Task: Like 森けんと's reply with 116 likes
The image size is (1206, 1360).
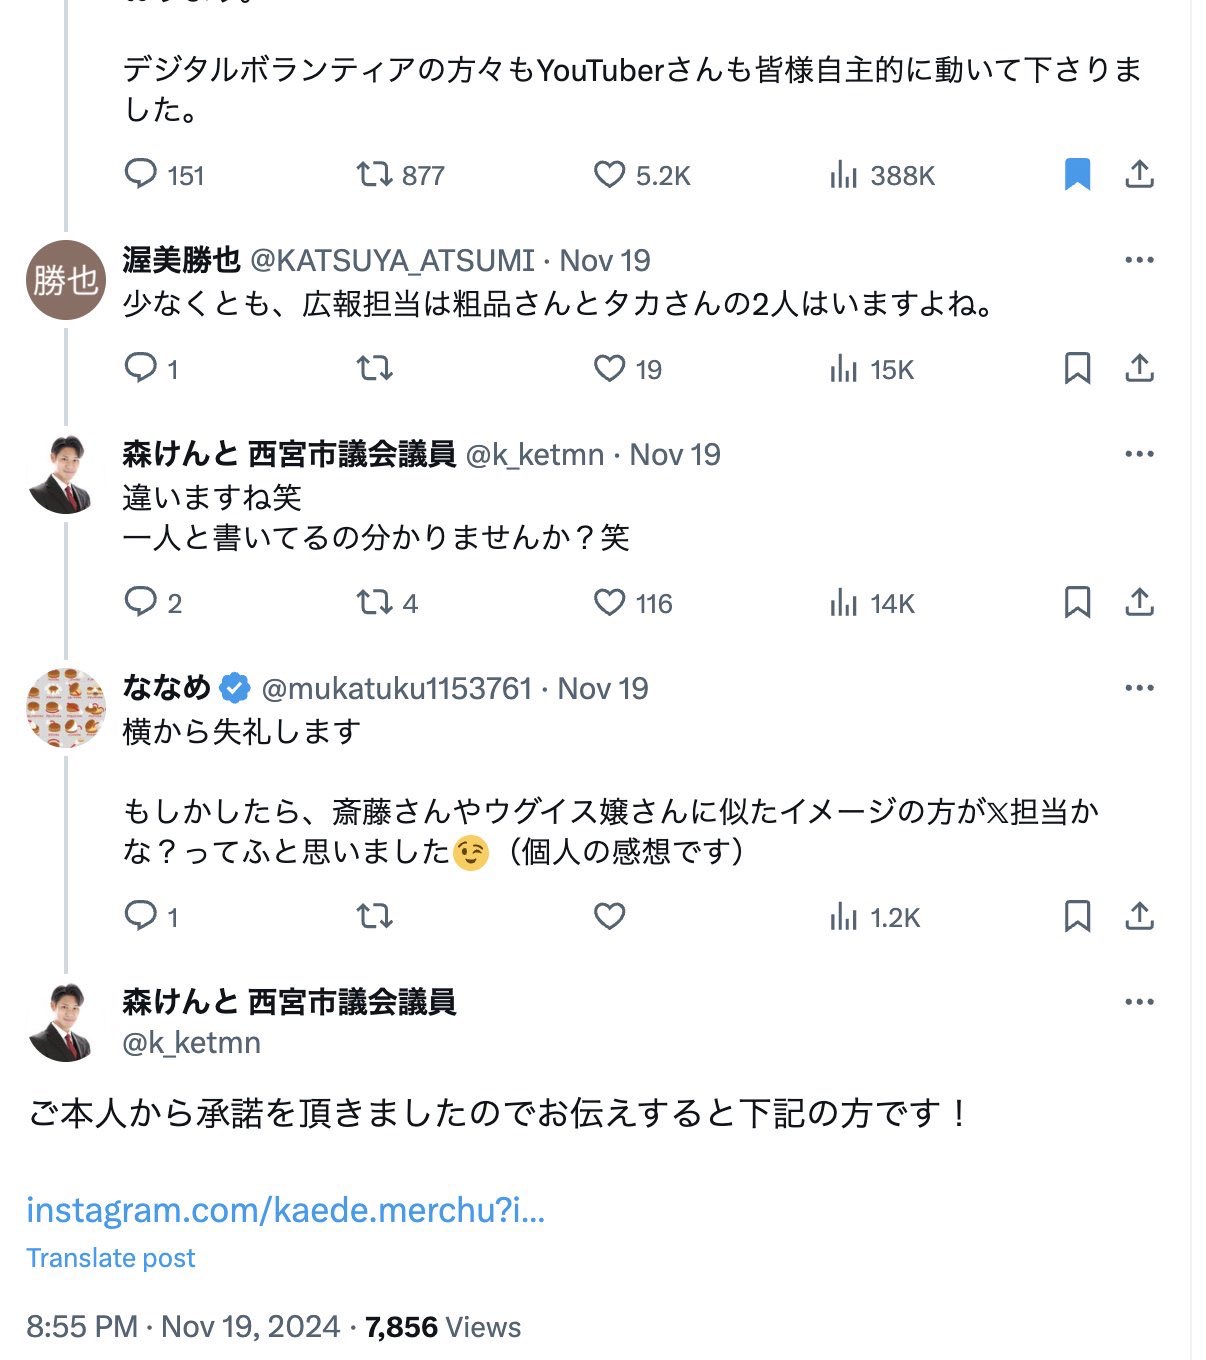Action: pos(609,603)
